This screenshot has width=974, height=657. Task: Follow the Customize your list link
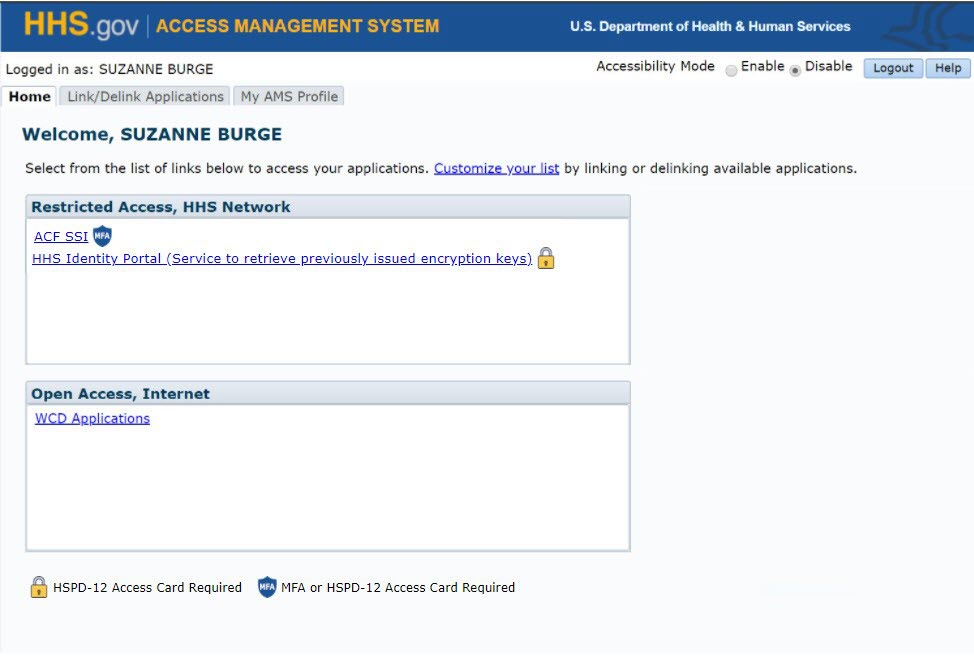click(x=496, y=168)
